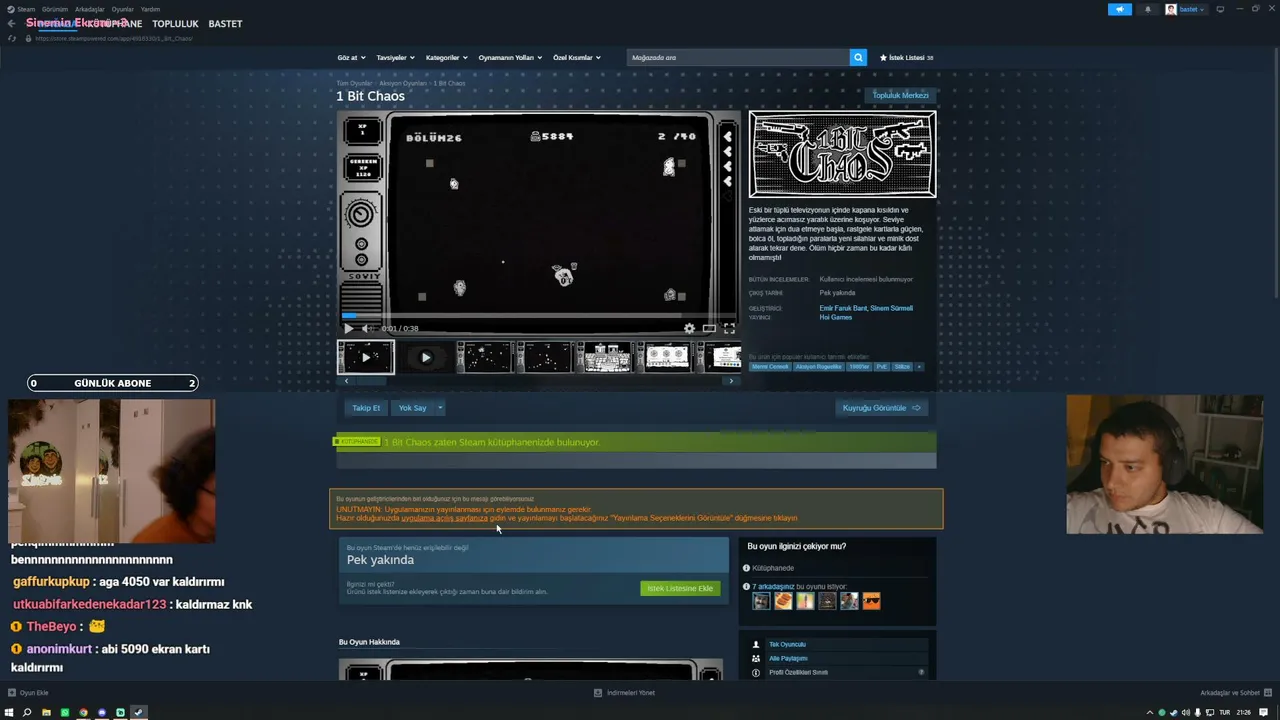Click the last friend avatar with sunglasses

[871, 601]
